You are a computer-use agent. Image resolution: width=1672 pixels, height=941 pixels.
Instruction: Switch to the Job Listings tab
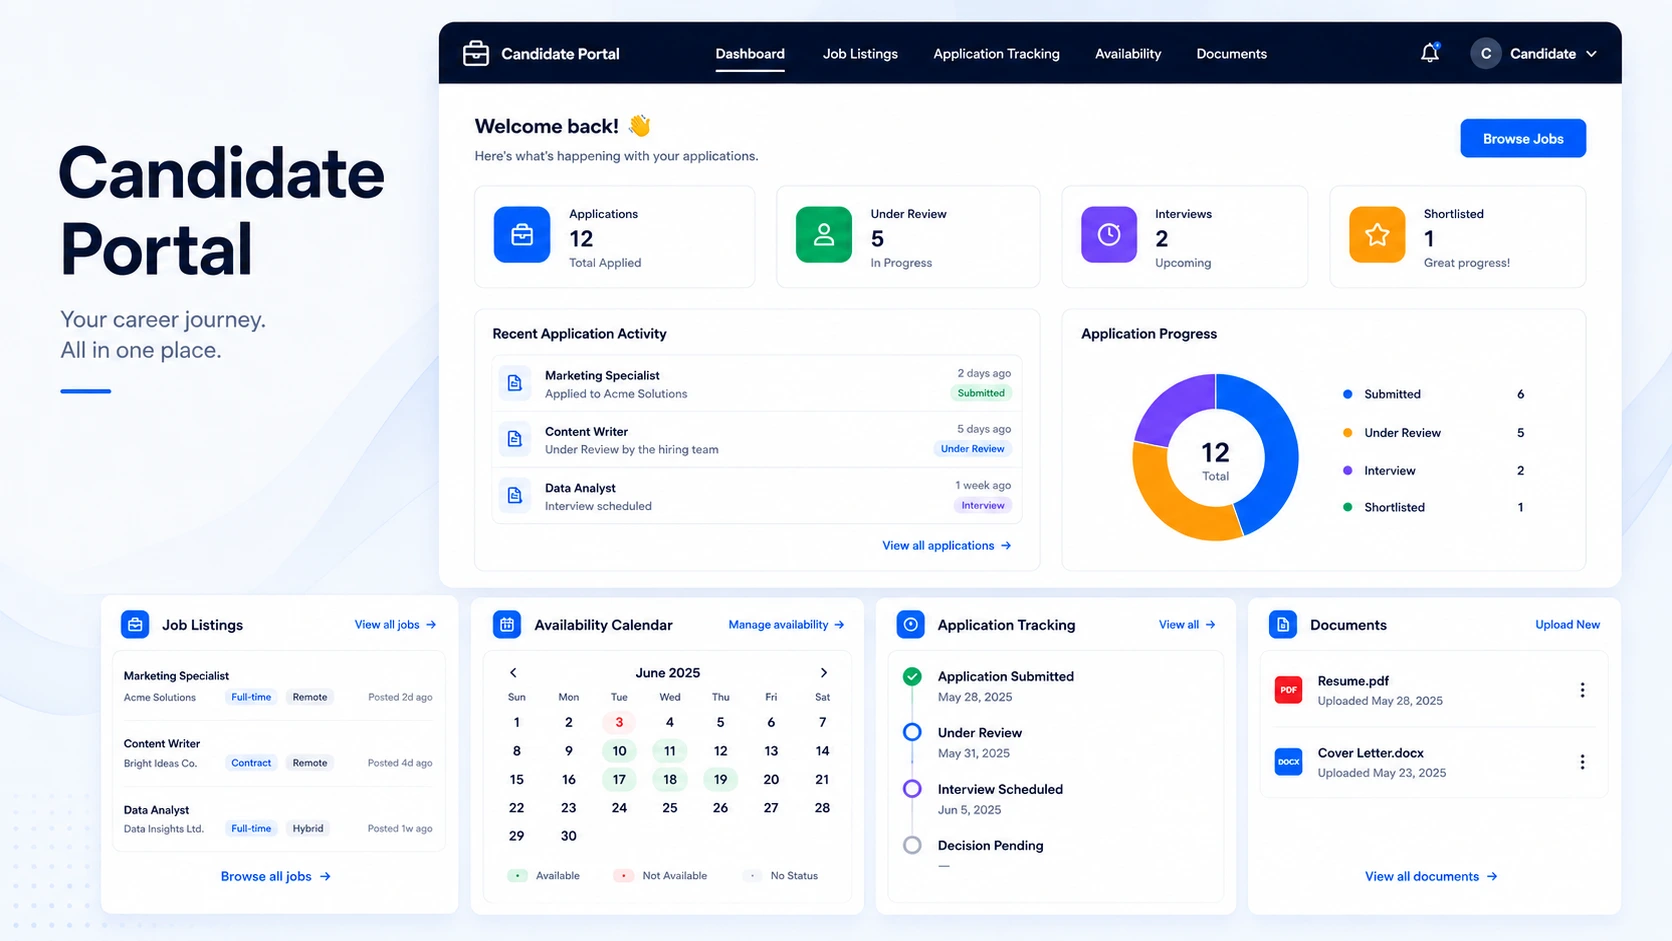click(860, 54)
